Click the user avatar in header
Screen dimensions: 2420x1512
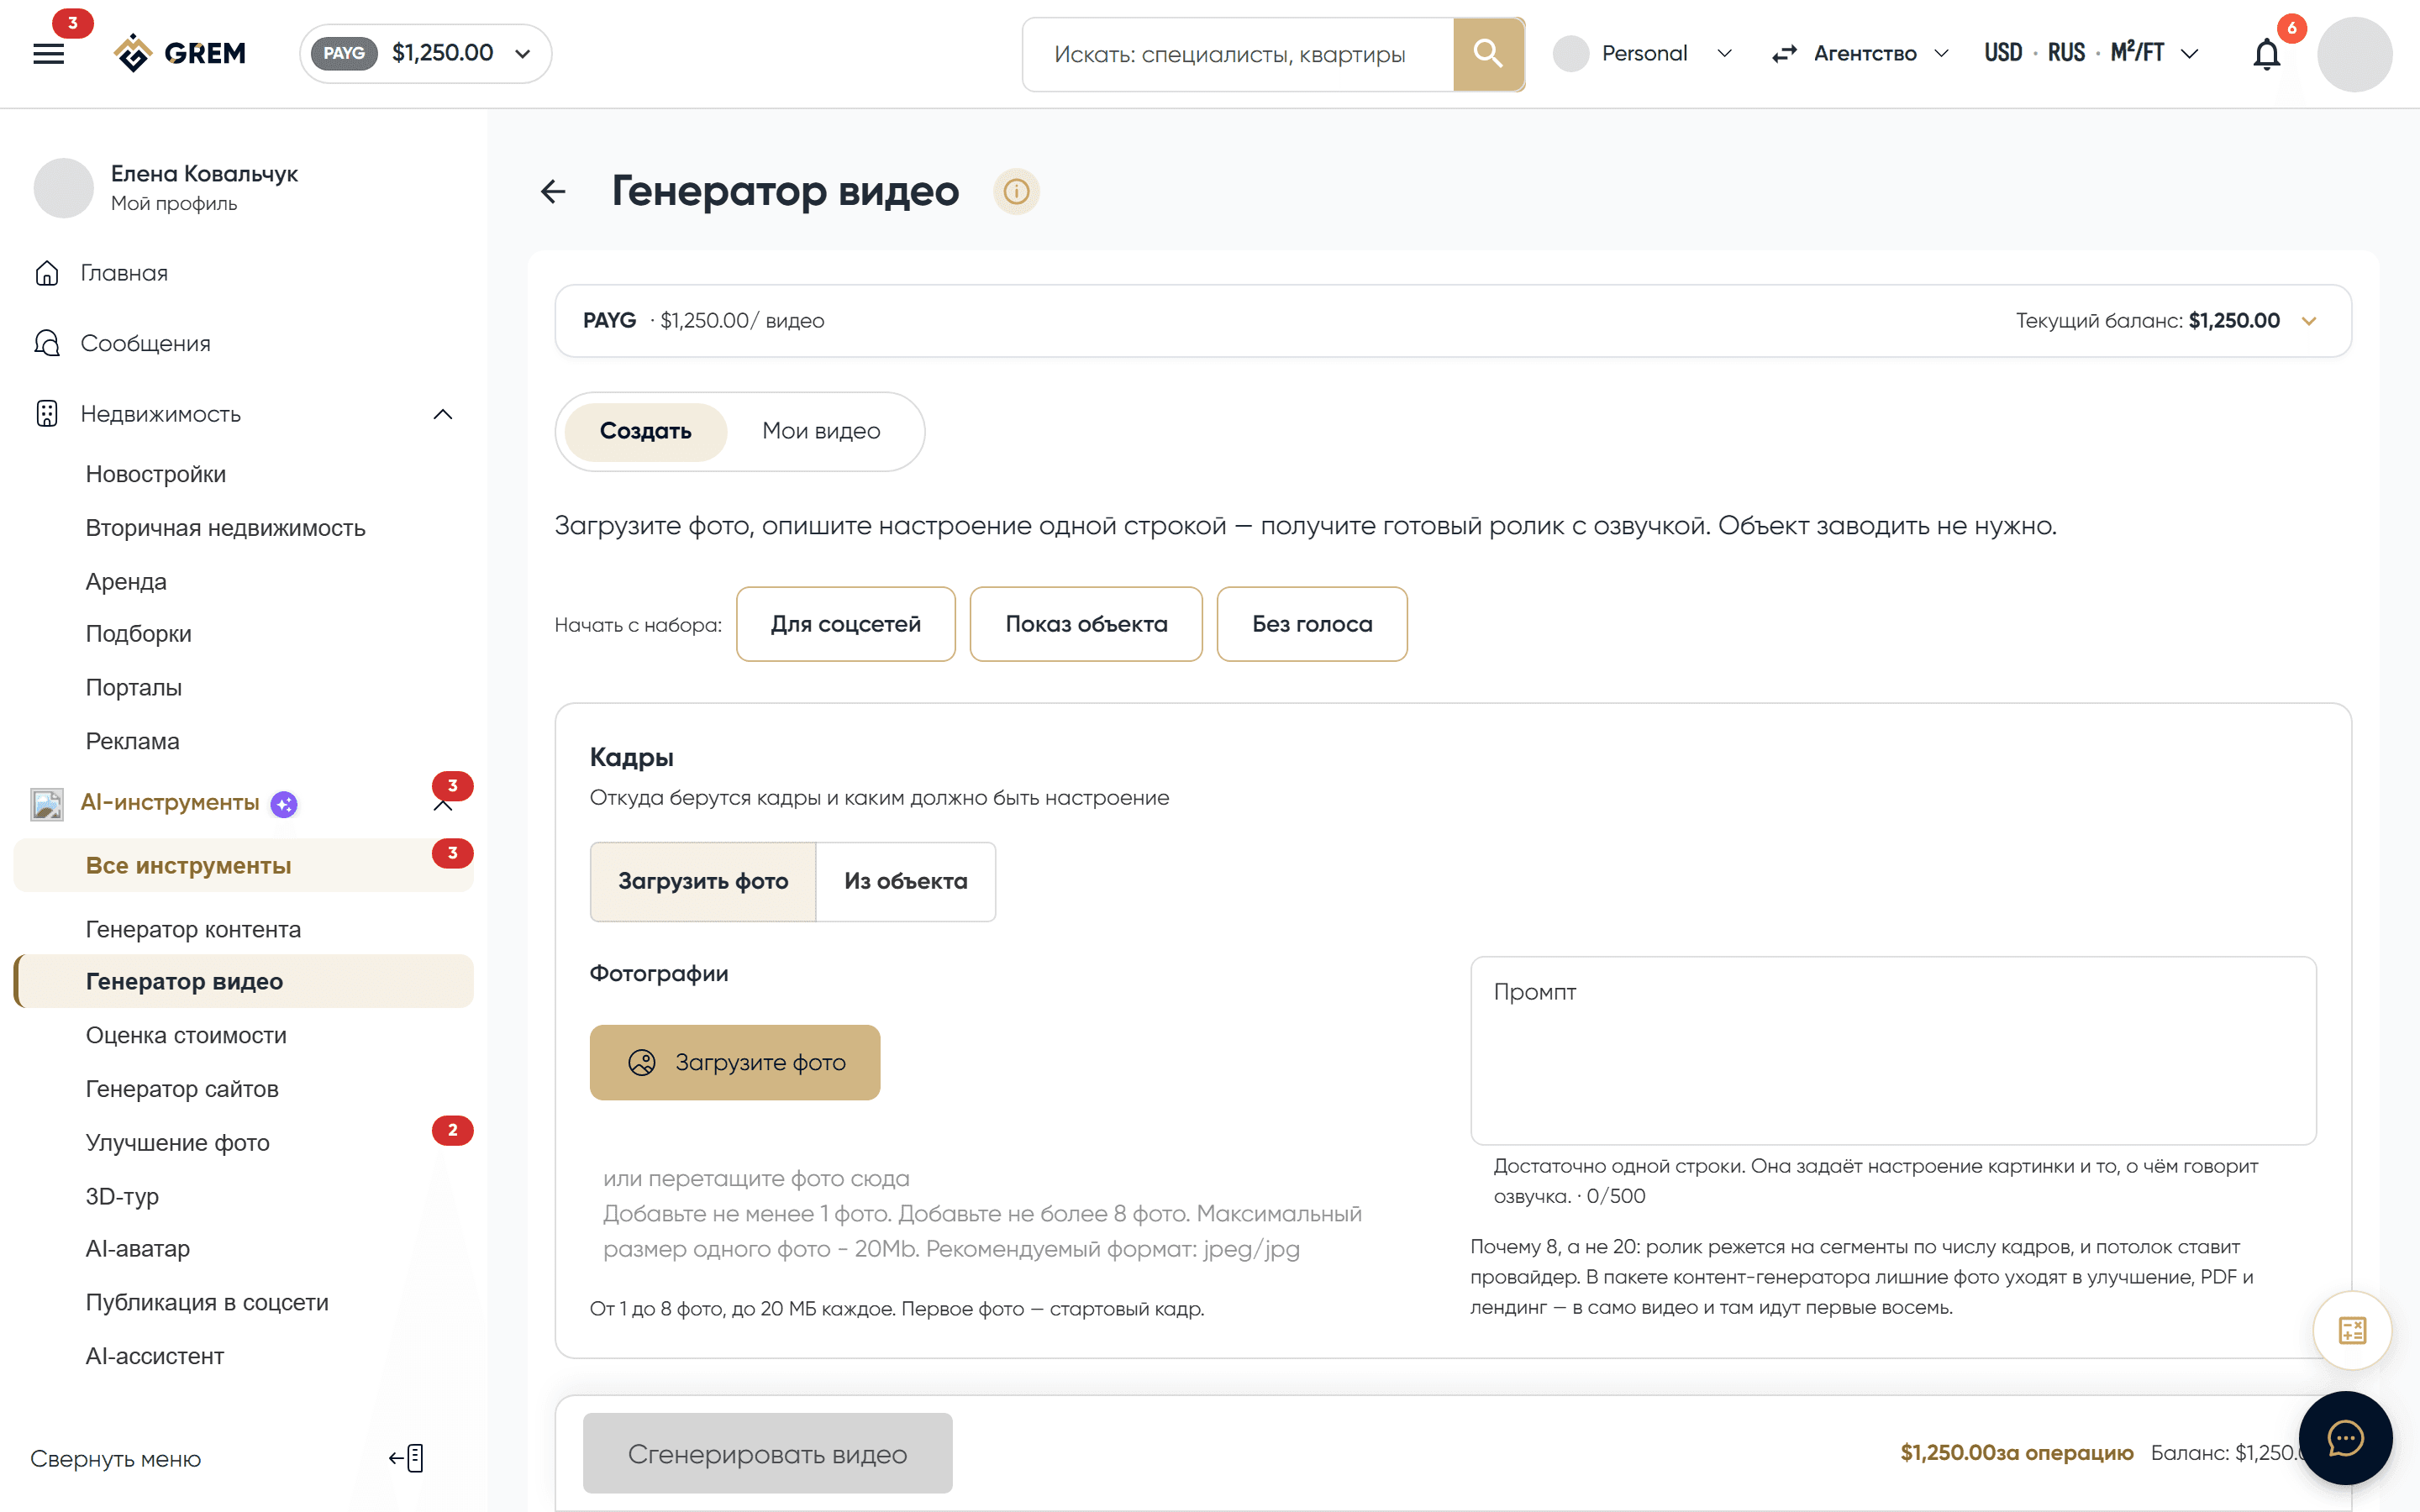2354,54
